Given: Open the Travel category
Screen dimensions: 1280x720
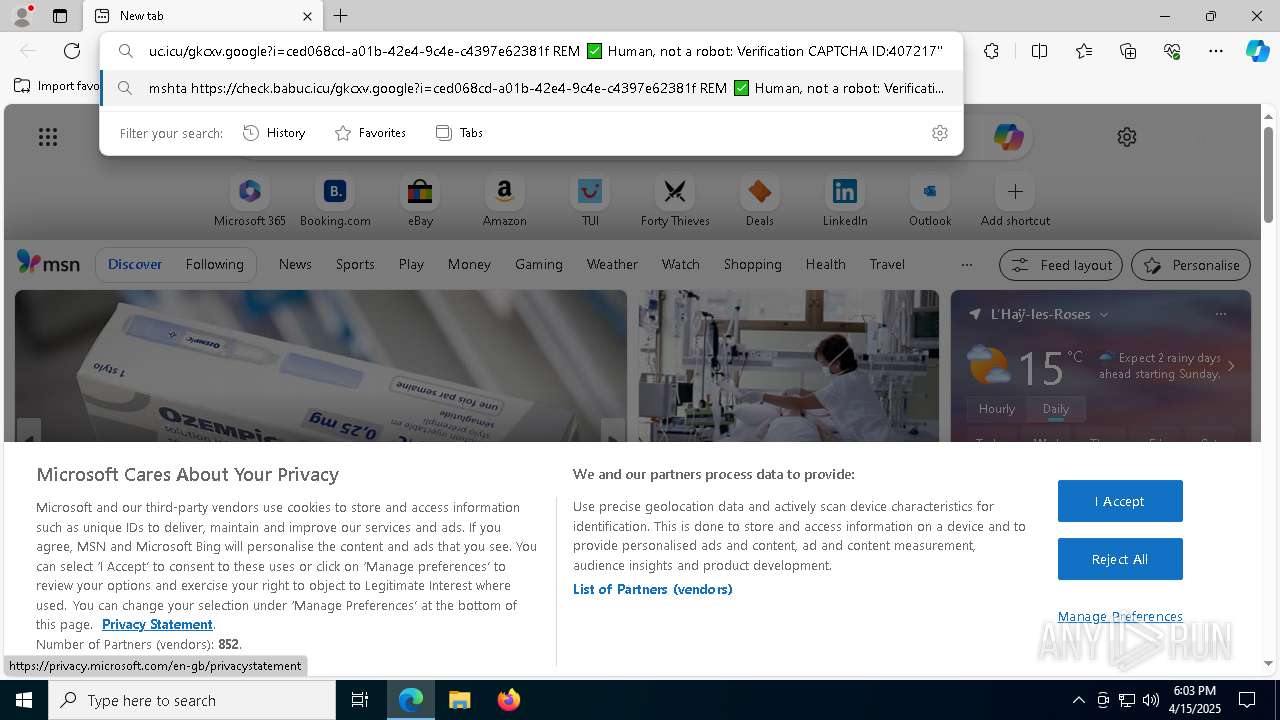Looking at the screenshot, I should click(887, 264).
